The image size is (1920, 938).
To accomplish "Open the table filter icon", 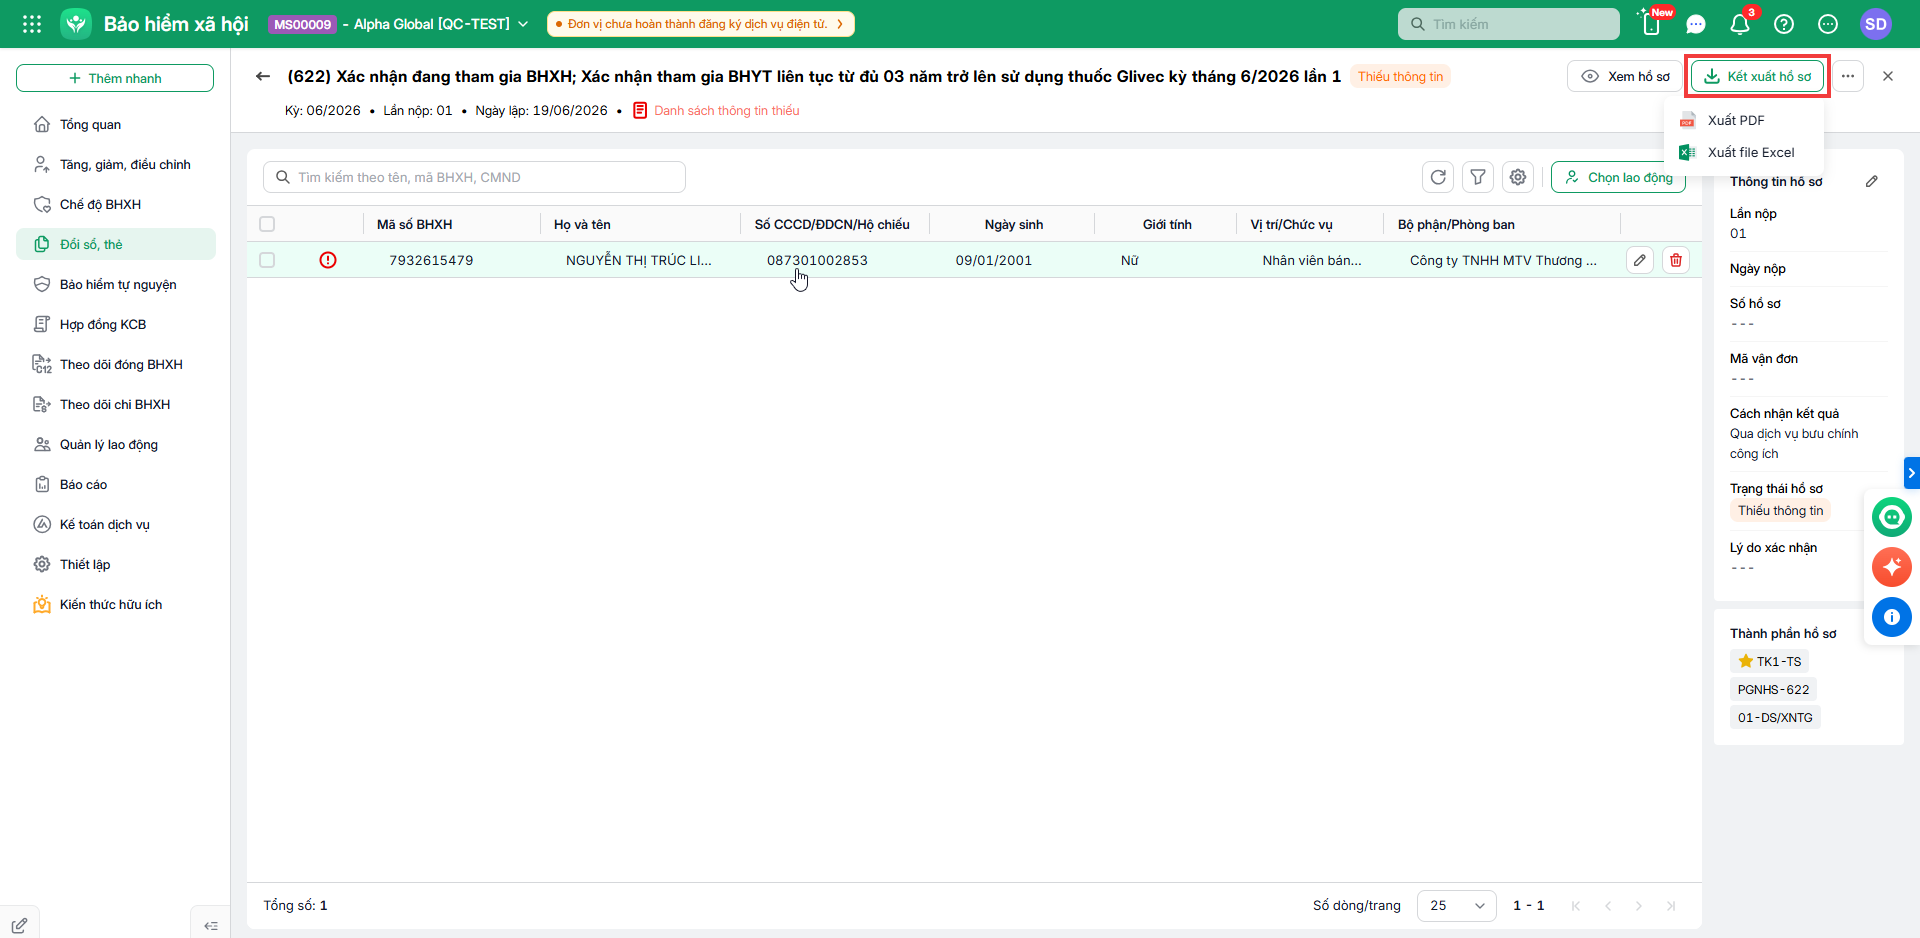I will click(1478, 177).
